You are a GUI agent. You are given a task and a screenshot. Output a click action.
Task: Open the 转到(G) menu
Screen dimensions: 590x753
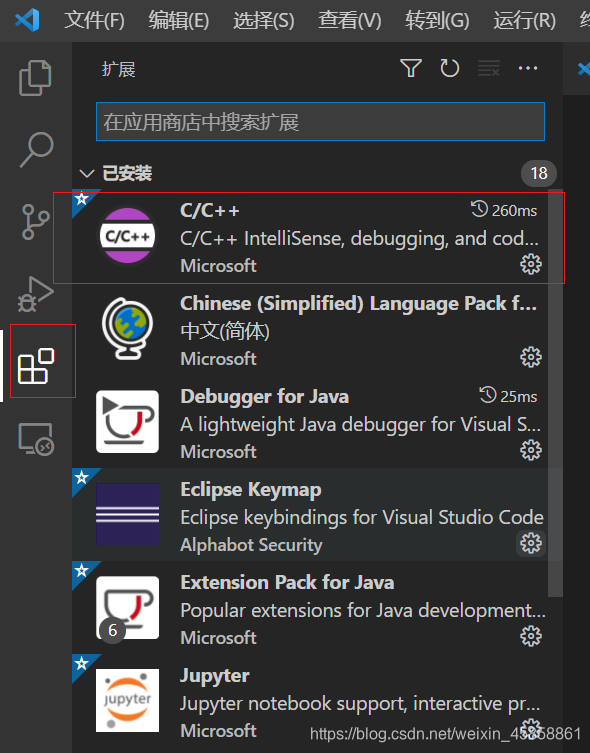coord(437,20)
